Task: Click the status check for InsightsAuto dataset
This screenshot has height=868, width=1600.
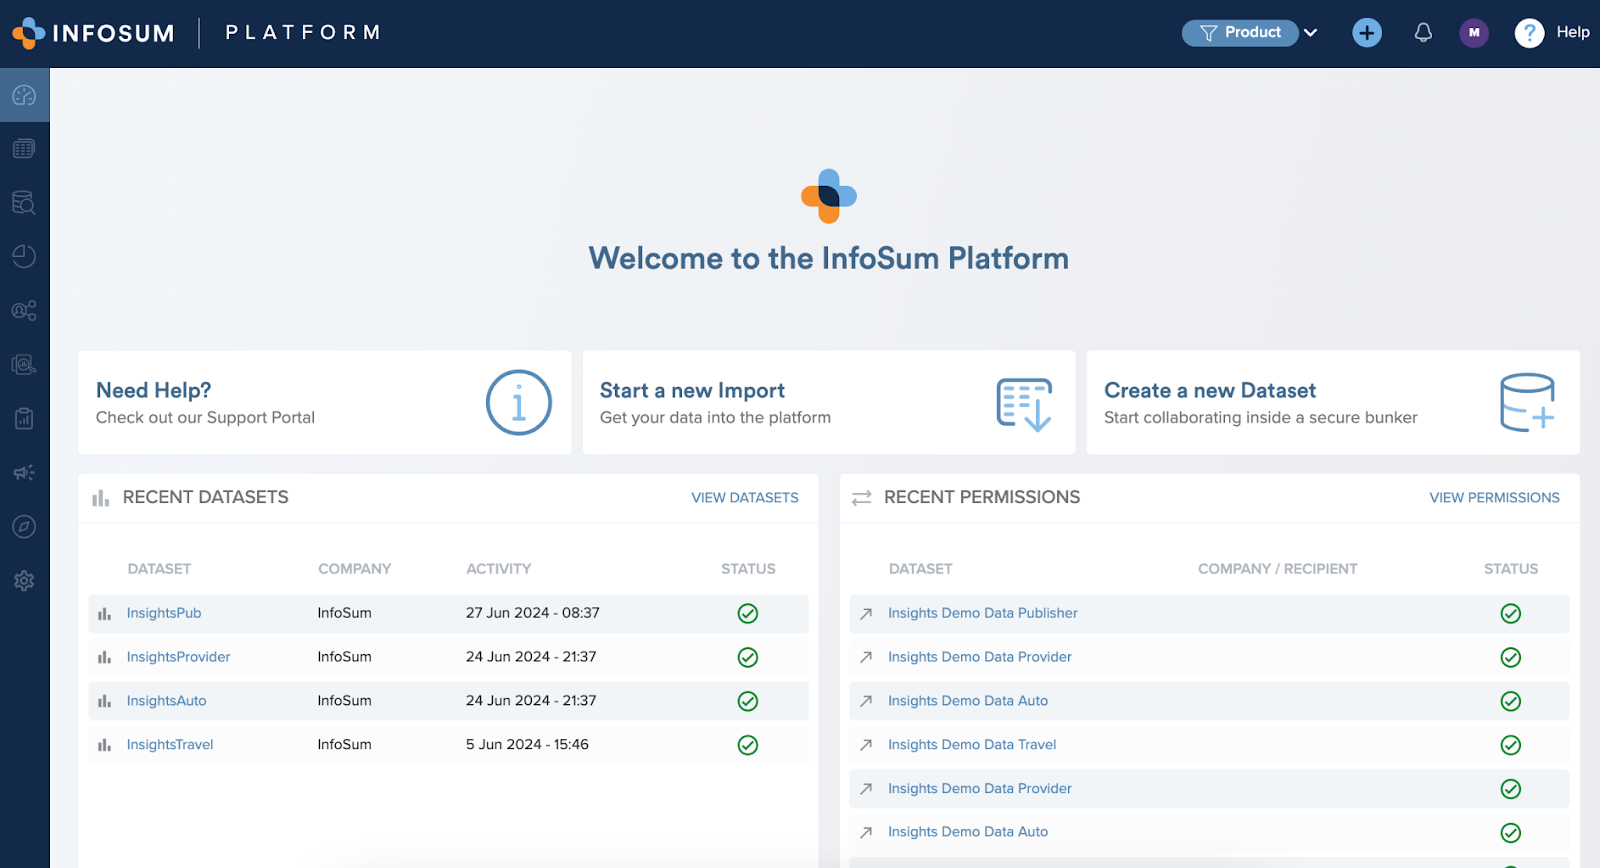Action: (x=748, y=701)
